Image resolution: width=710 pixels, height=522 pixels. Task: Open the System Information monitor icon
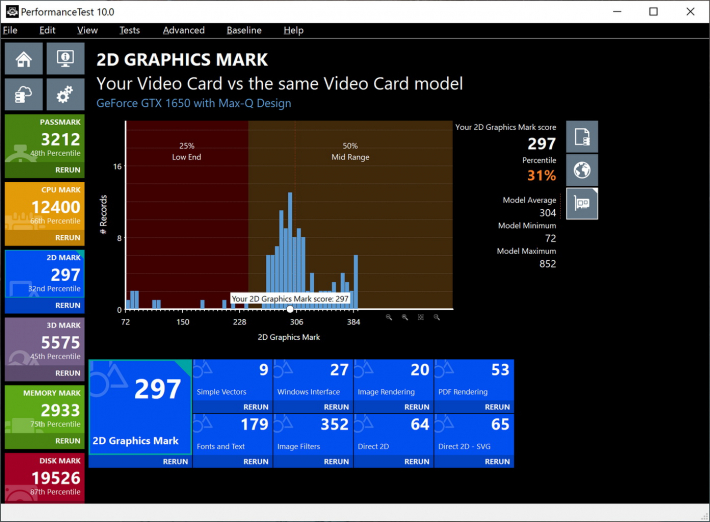click(65, 59)
